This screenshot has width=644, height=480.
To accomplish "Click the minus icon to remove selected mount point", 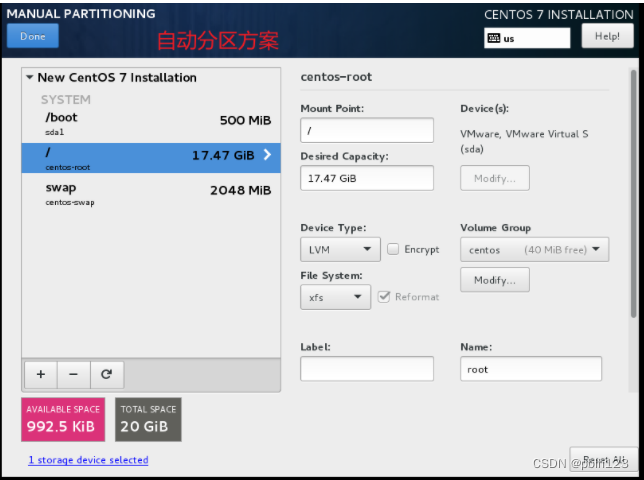I will point(74,374).
